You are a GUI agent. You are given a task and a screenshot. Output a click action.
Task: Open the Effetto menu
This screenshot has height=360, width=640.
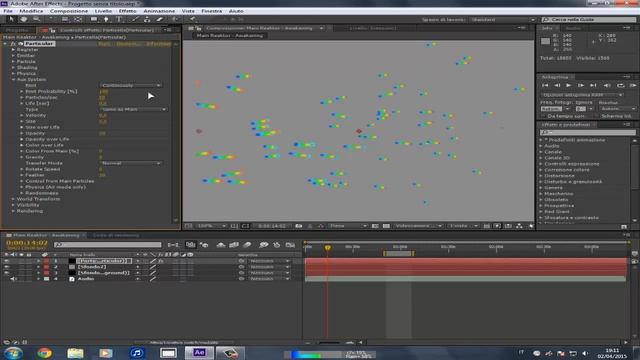coord(127,11)
